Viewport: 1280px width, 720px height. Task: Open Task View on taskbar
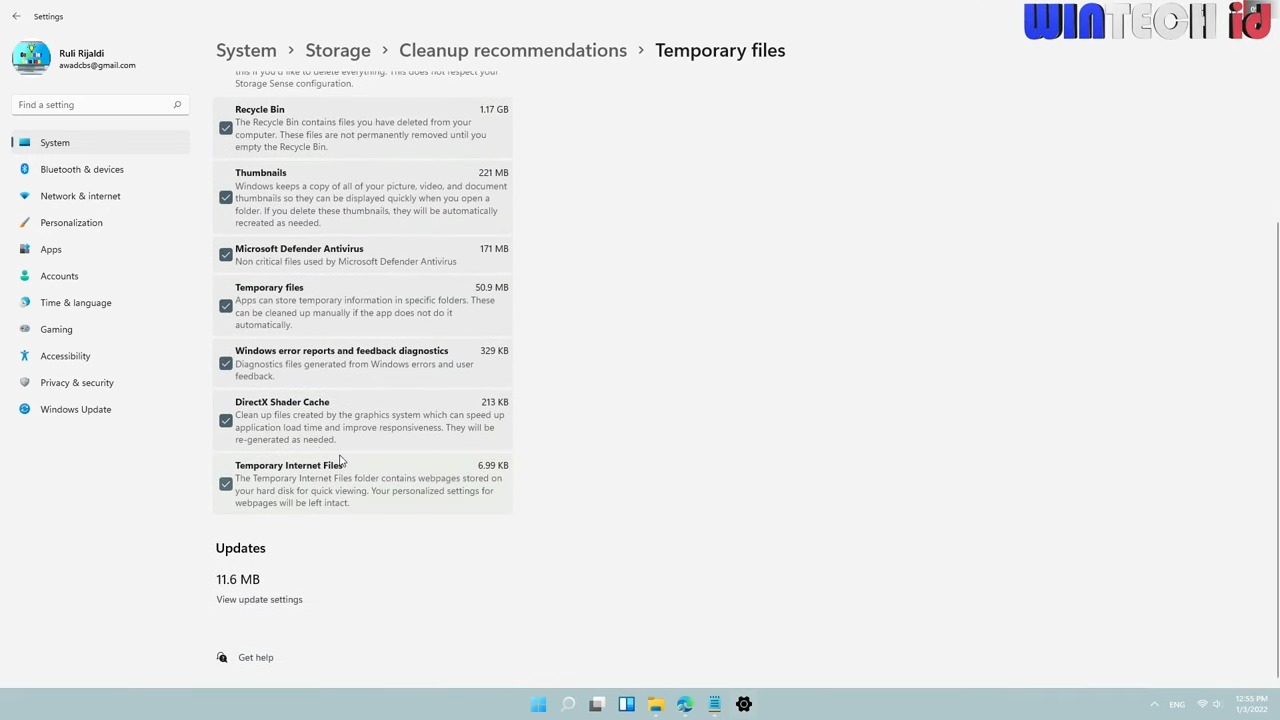pyautogui.click(x=597, y=704)
